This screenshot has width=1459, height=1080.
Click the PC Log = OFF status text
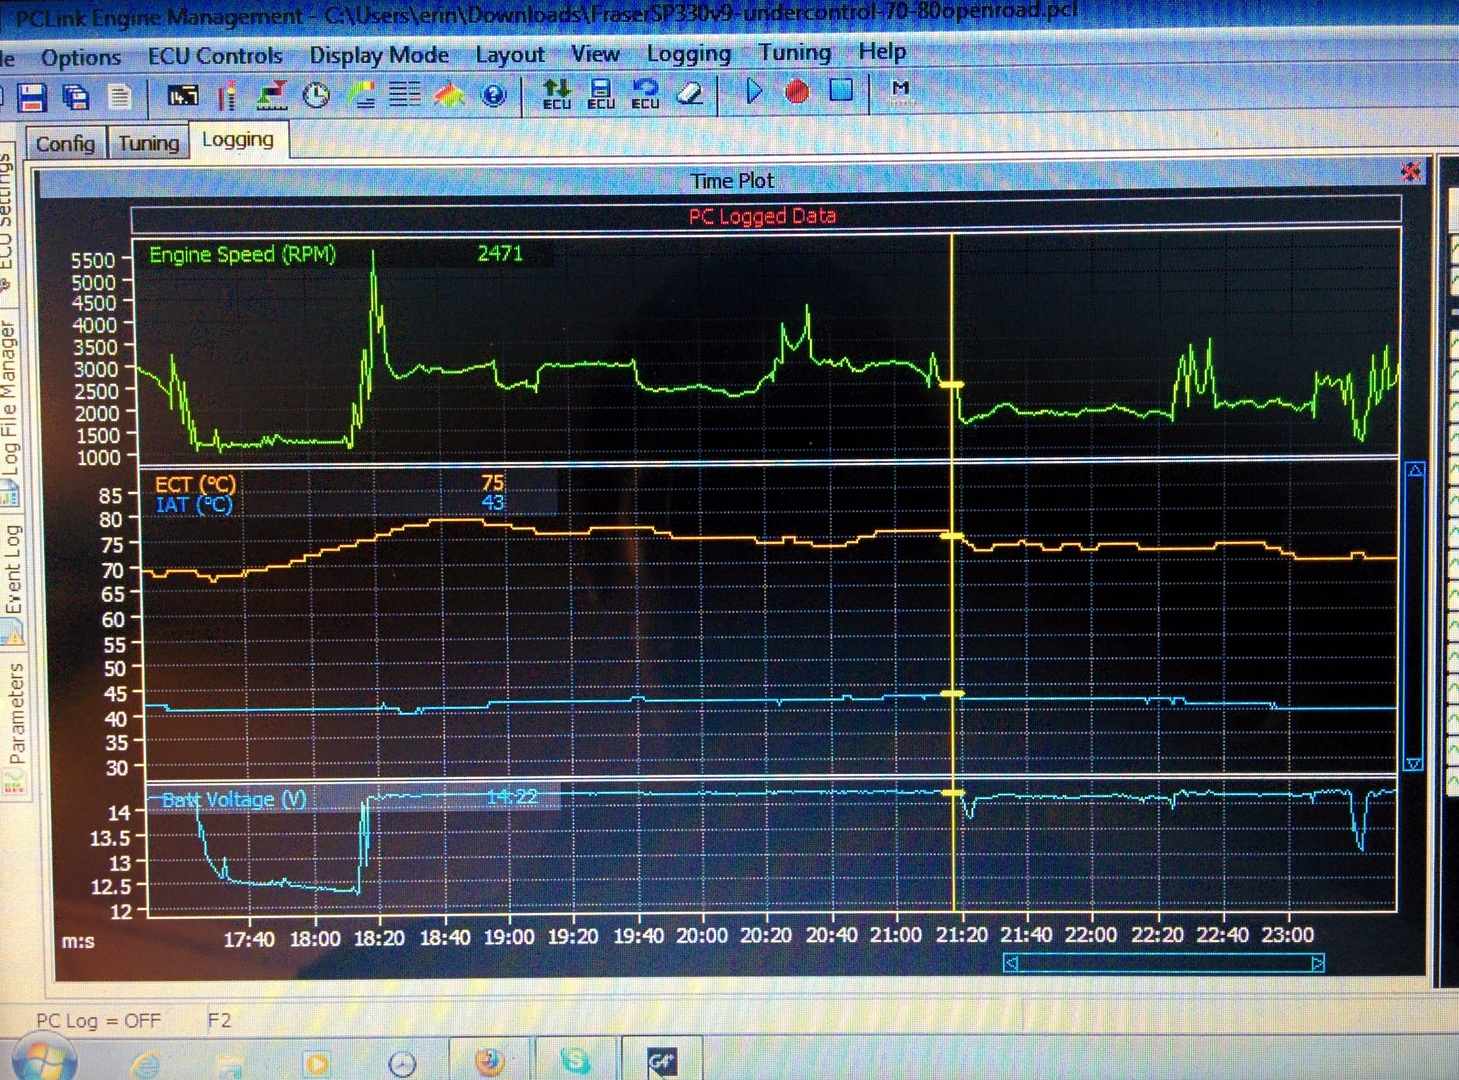pyautogui.click(x=98, y=1021)
